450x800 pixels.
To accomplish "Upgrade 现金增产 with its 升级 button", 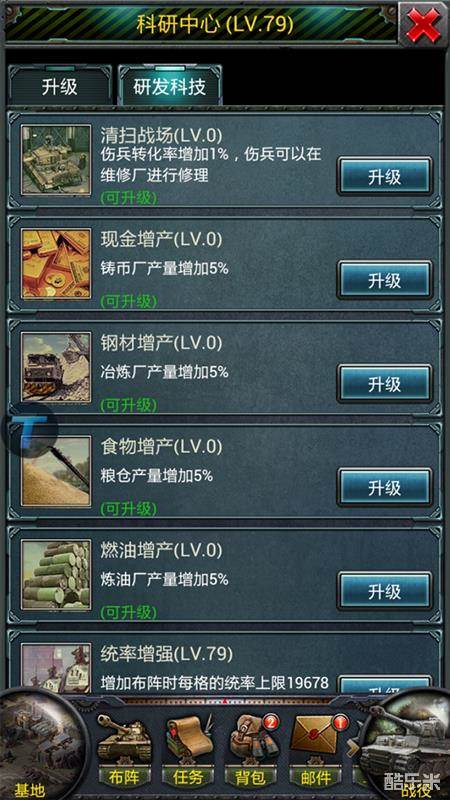I will 385,280.
